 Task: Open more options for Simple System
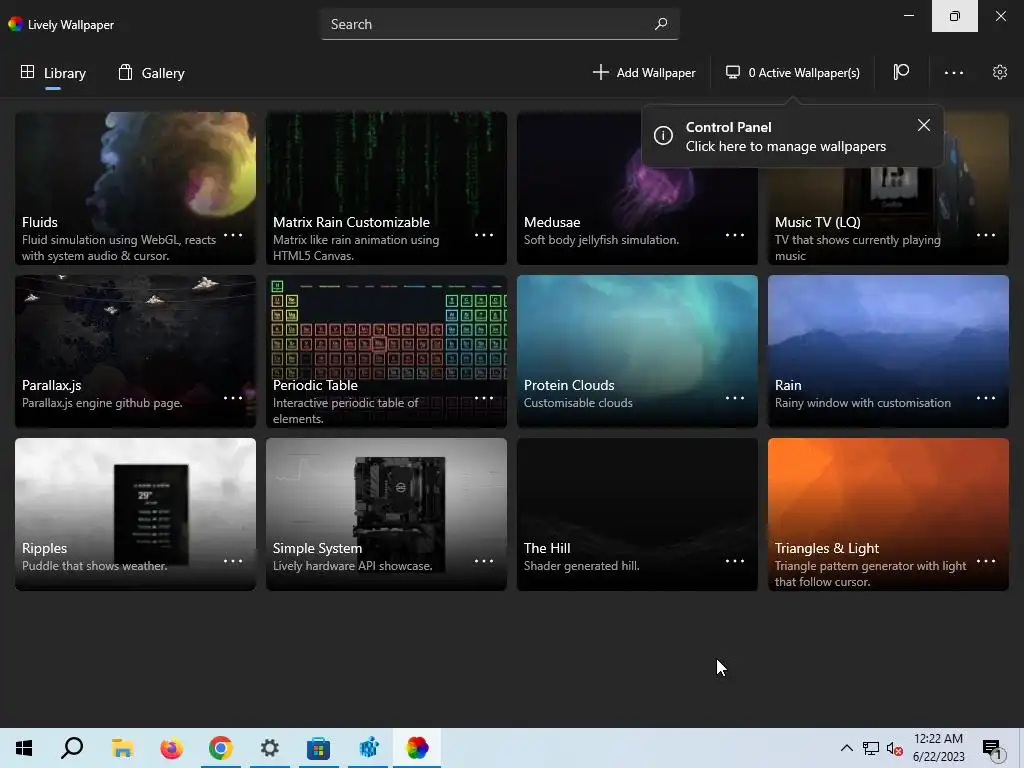point(484,561)
